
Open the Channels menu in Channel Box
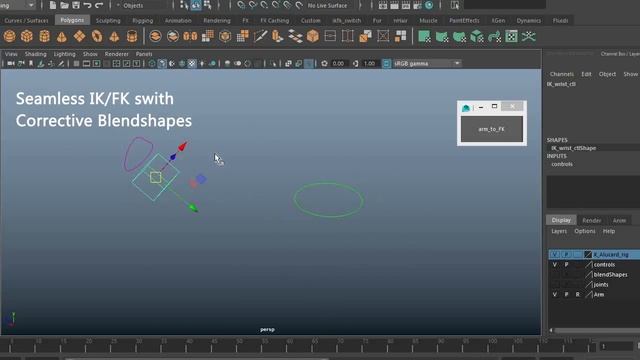click(x=562, y=74)
